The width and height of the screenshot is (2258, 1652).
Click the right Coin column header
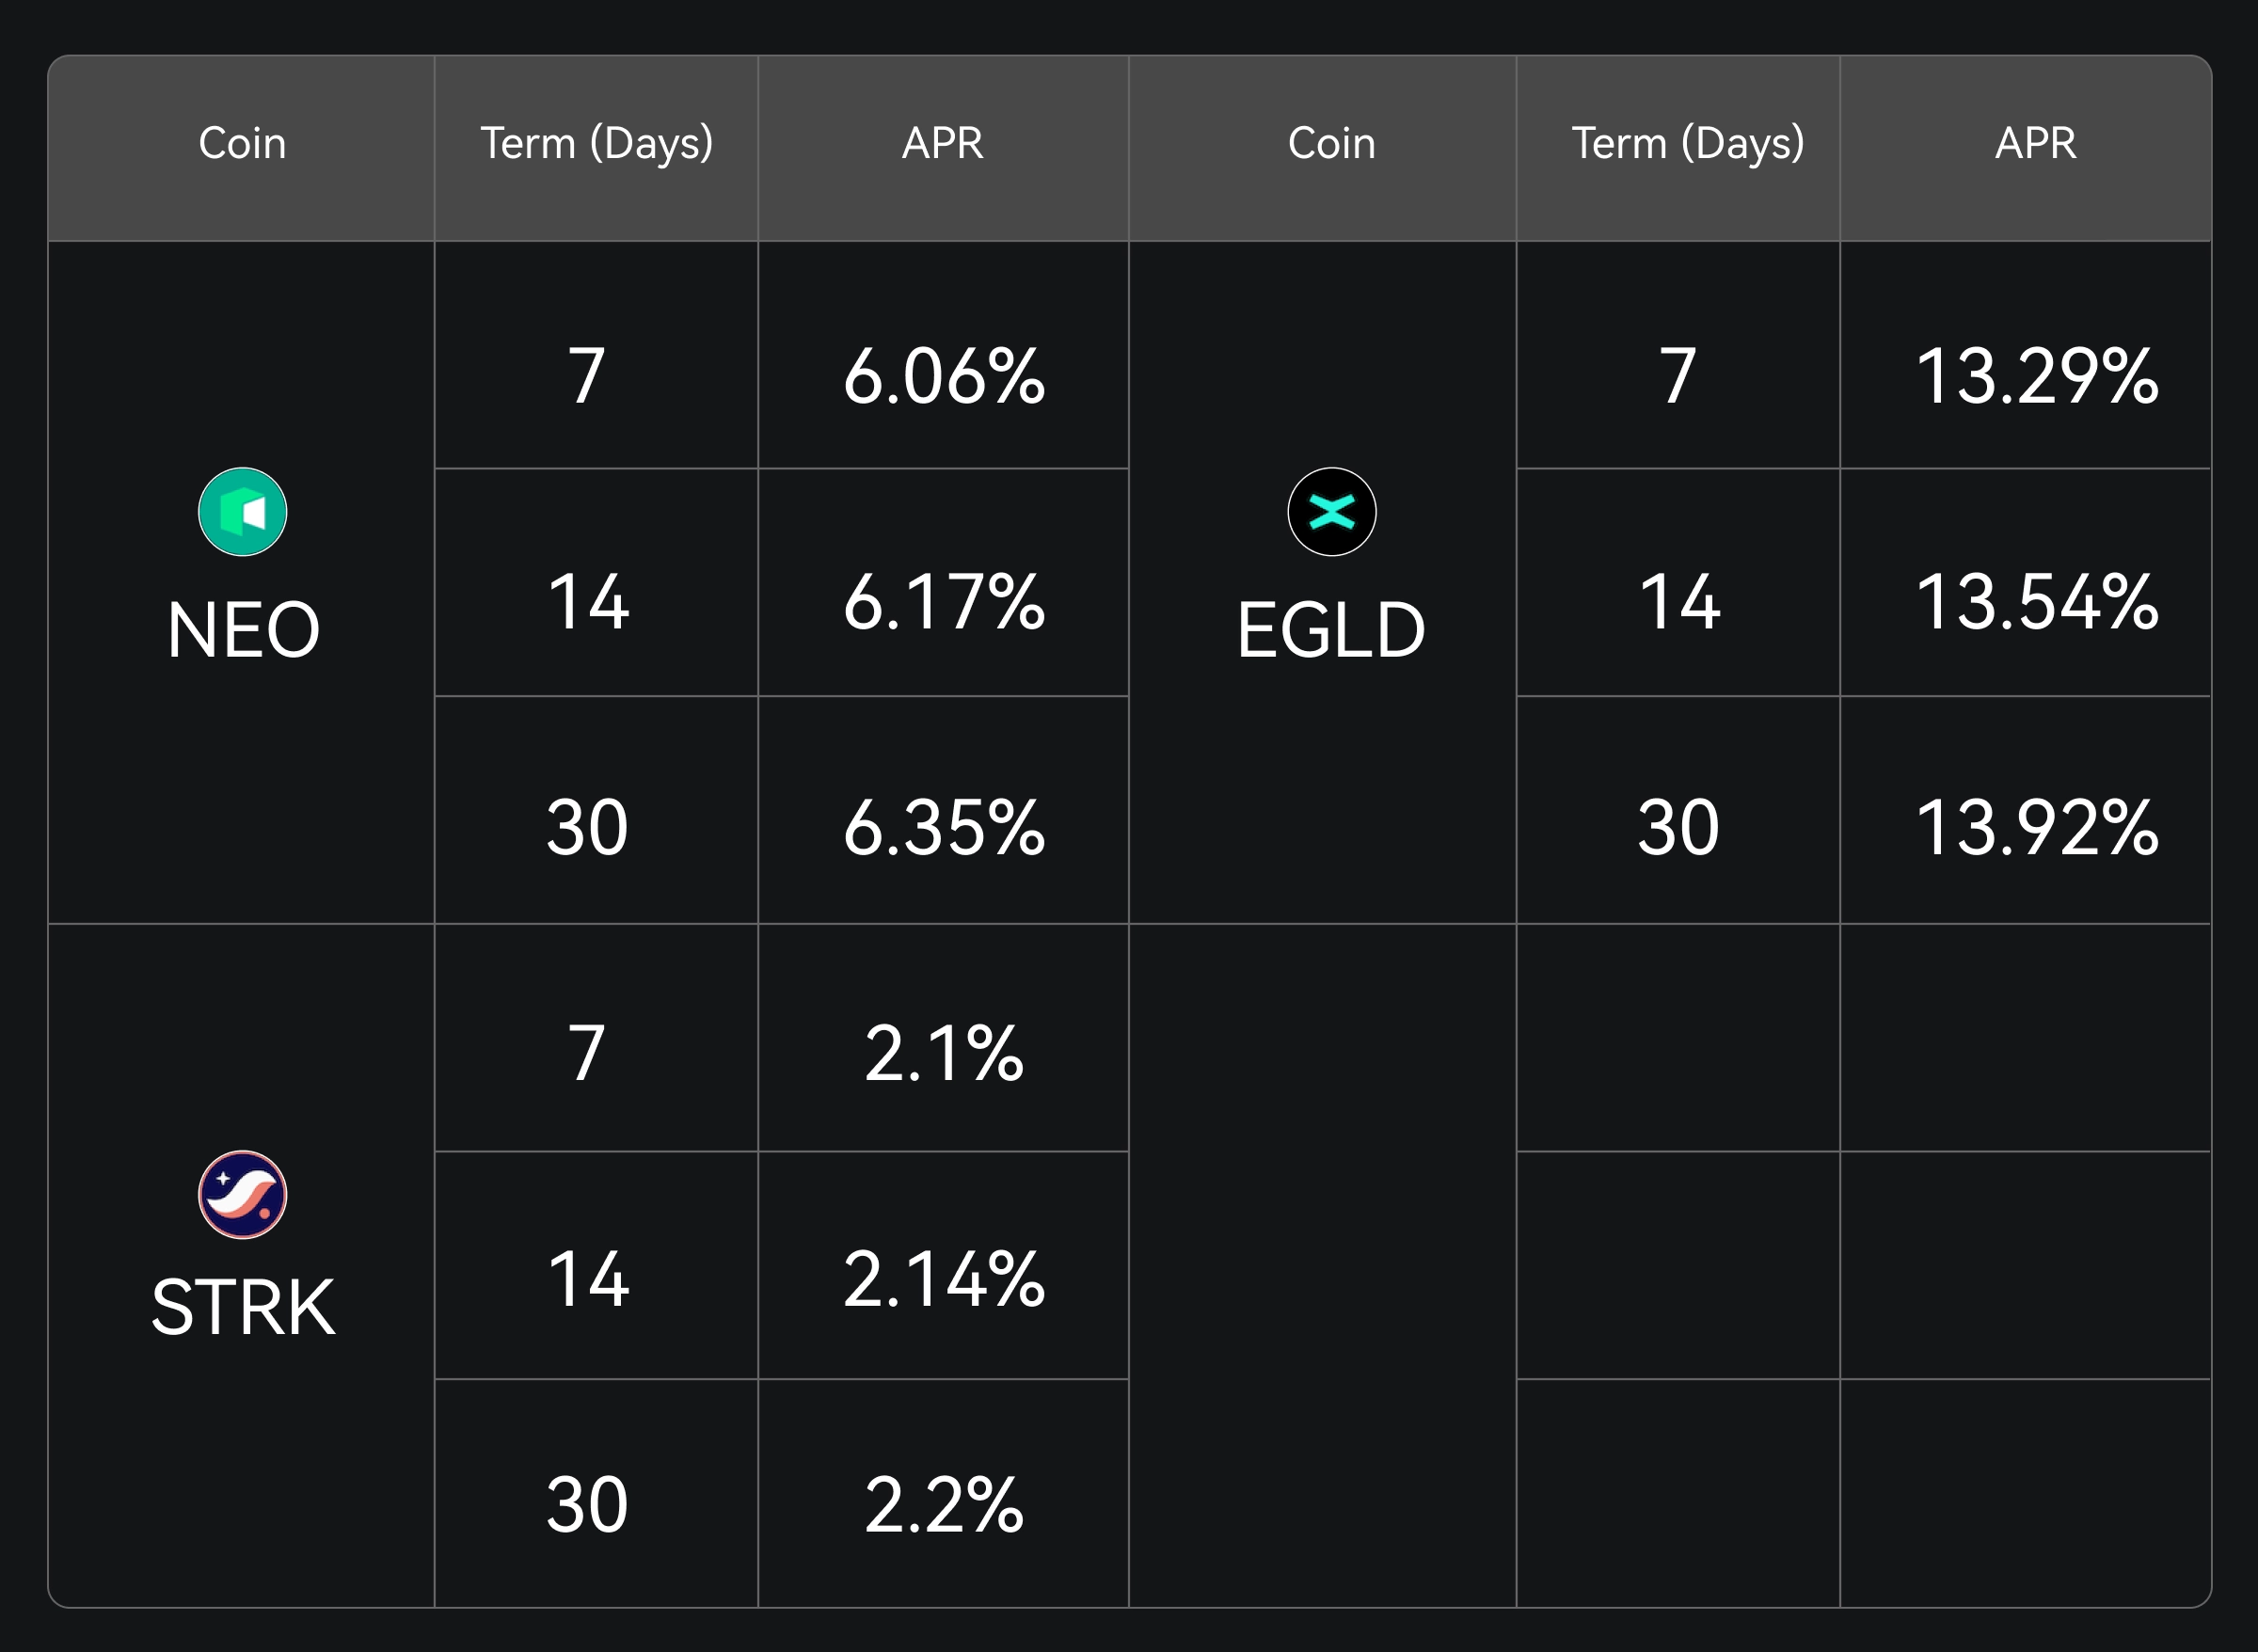(x=1331, y=143)
